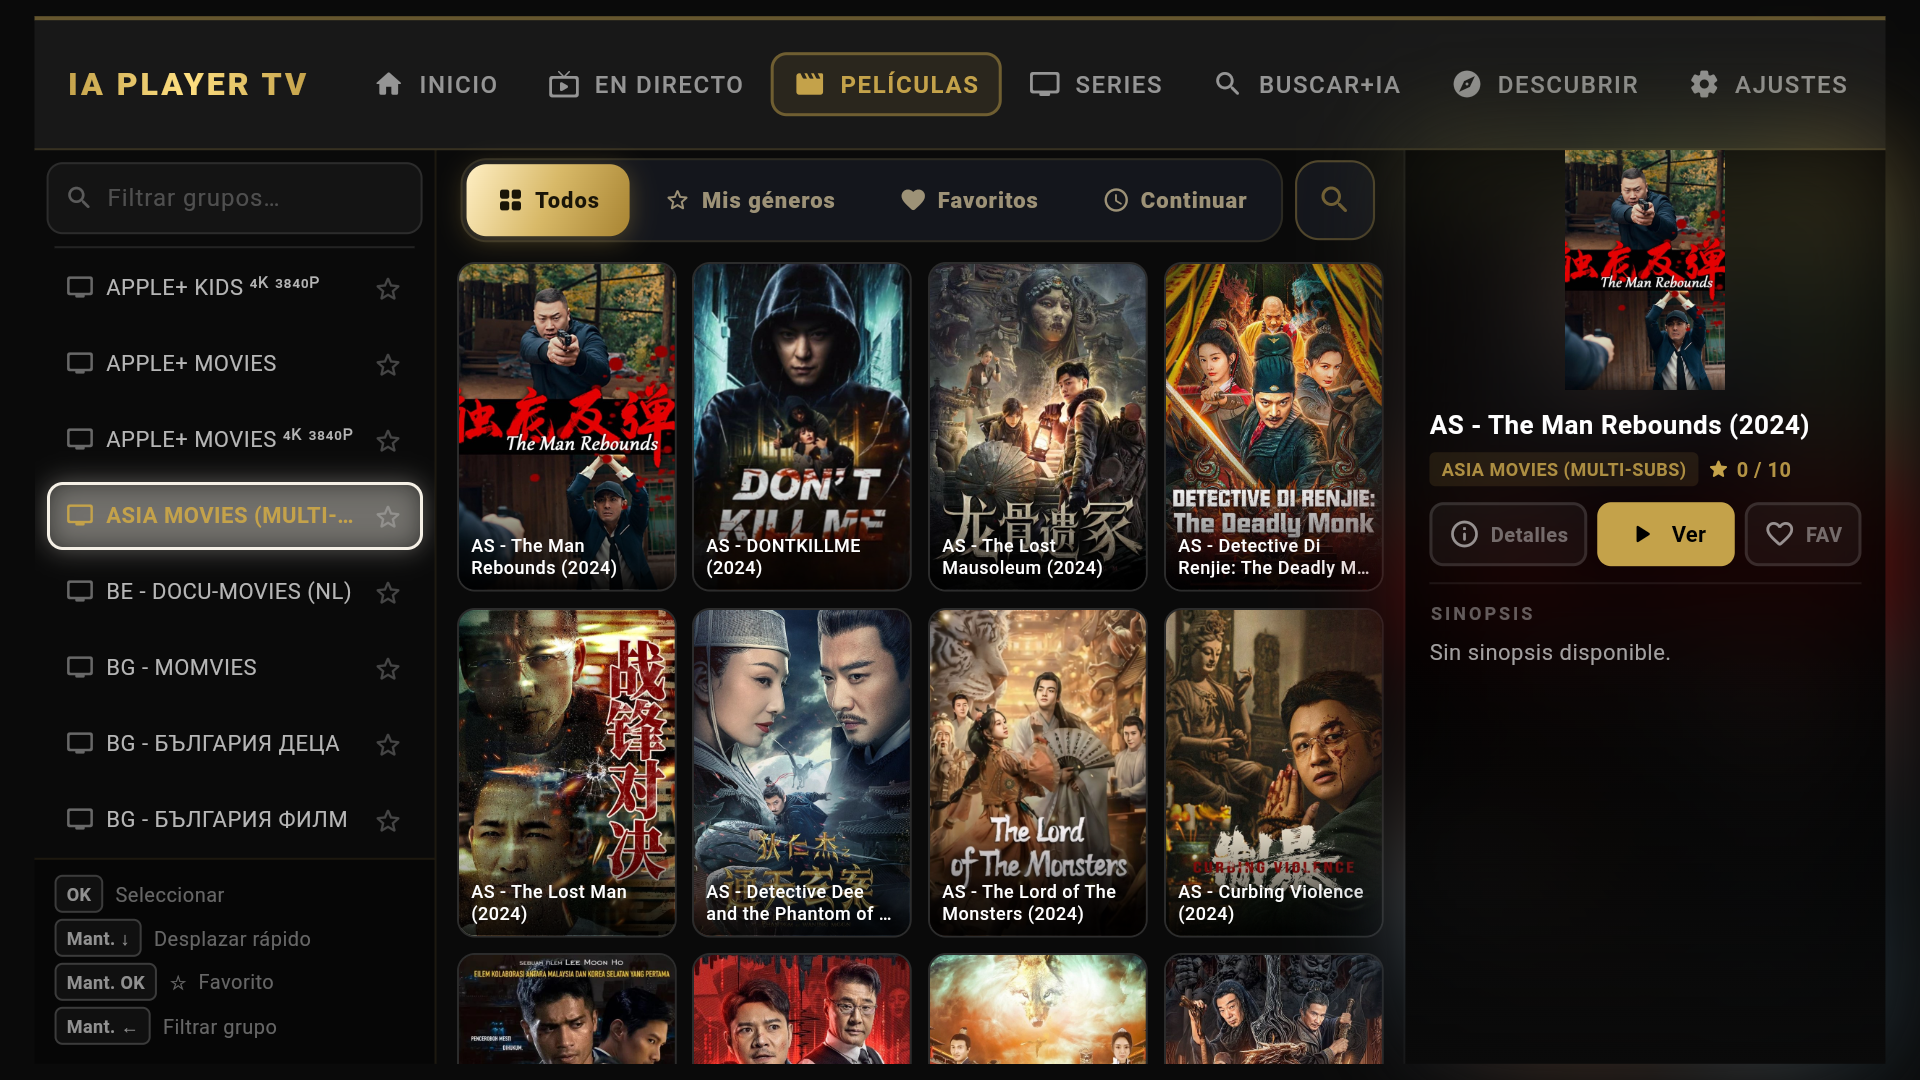
Task: Click the OK Seleccionar hint key
Action: pyautogui.click(x=79, y=895)
